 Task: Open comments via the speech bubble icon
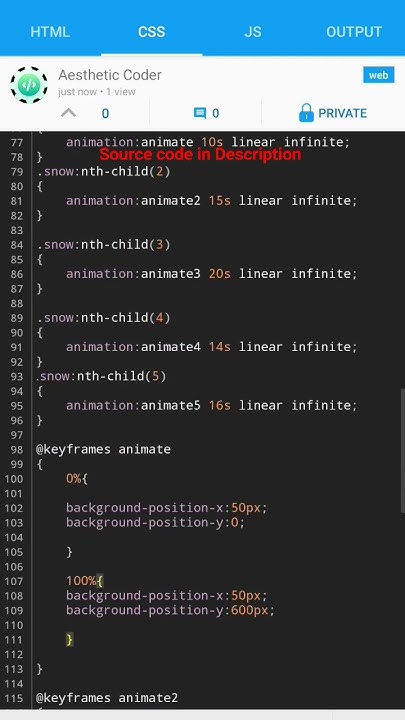200,113
